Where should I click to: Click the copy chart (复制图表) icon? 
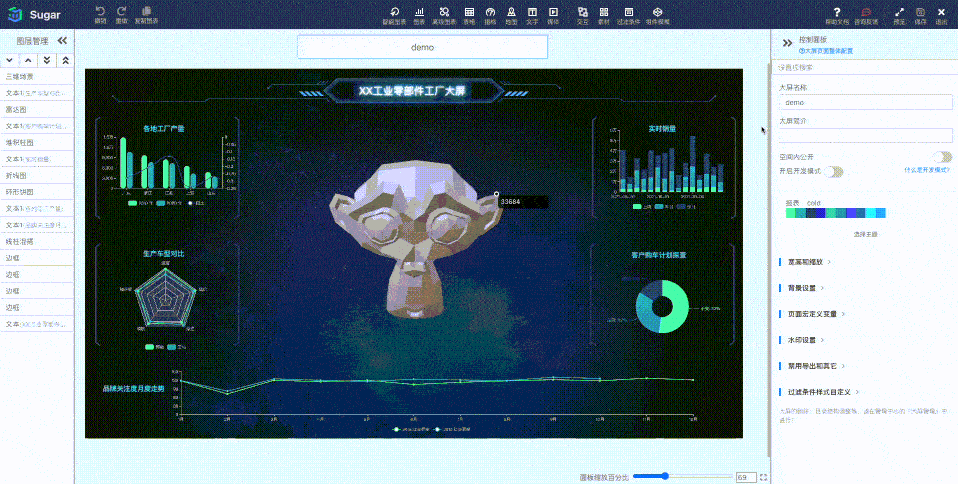coord(146,11)
